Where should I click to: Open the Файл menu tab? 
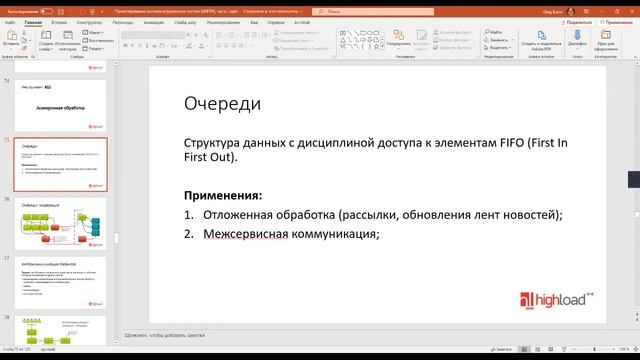click(10, 22)
